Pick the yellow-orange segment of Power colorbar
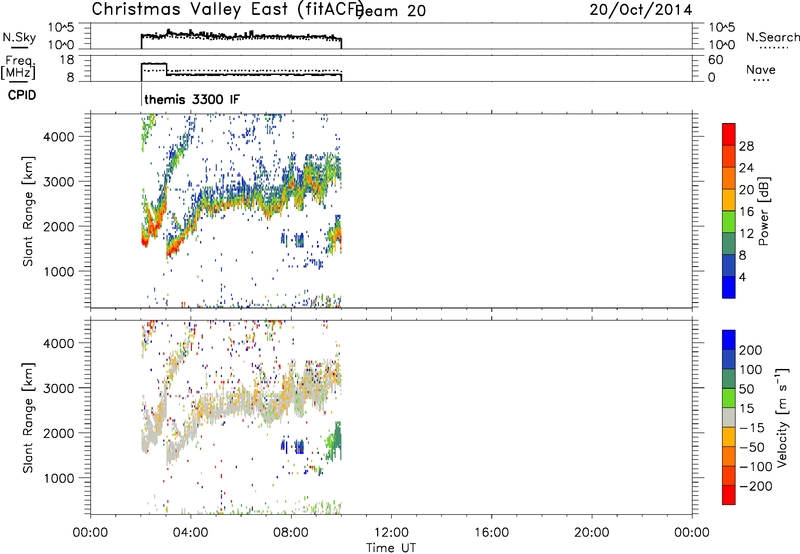Image resolution: width=800 pixels, height=554 pixels. [x=729, y=200]
